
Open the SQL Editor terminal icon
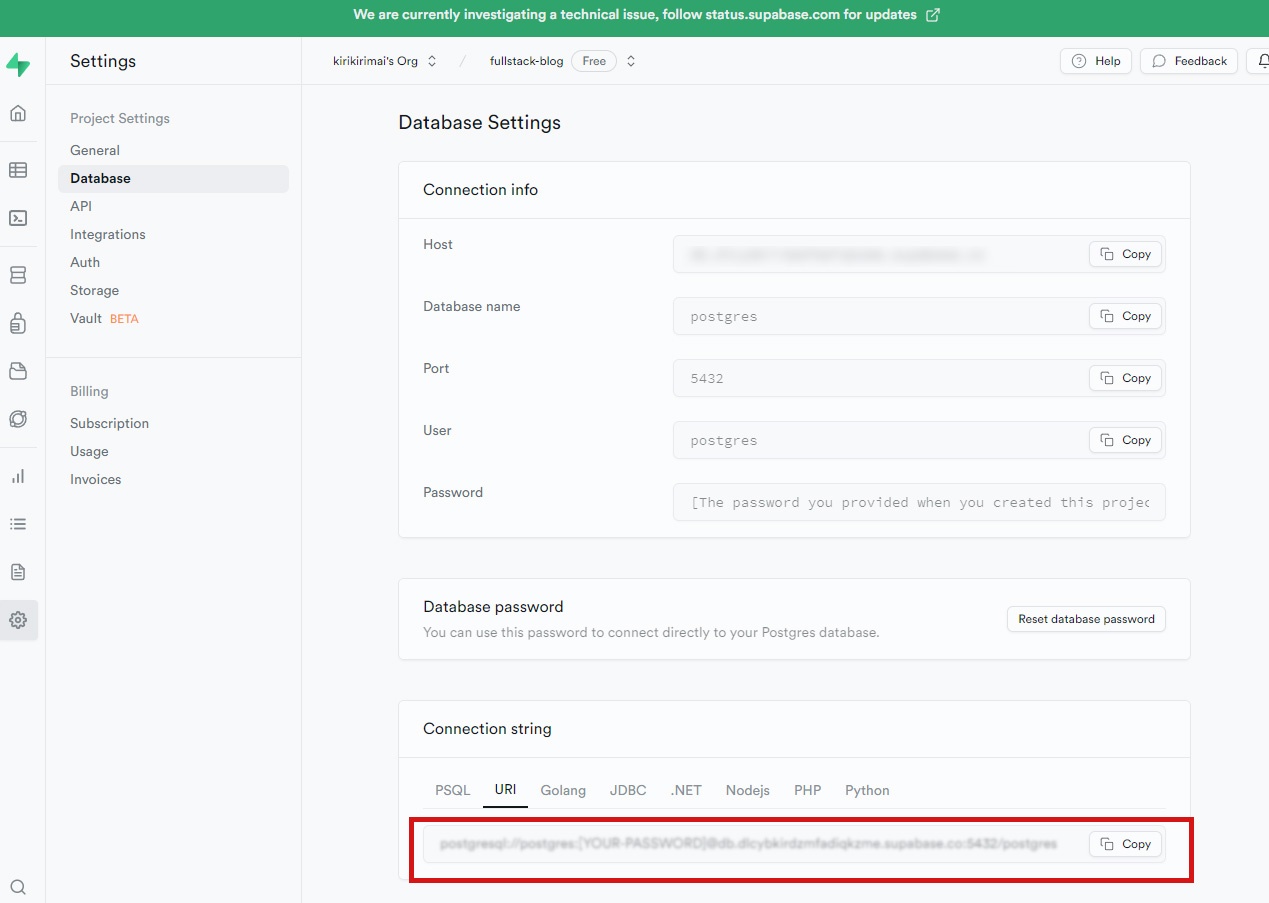[x=18, y=218]
